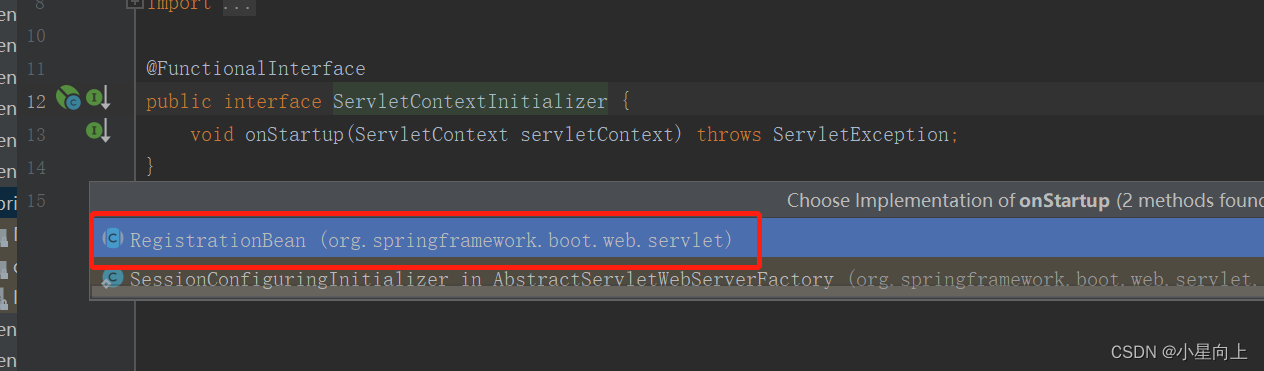Click the onStartup method name in code
The image size is (1264, 371).
[293, 134]
